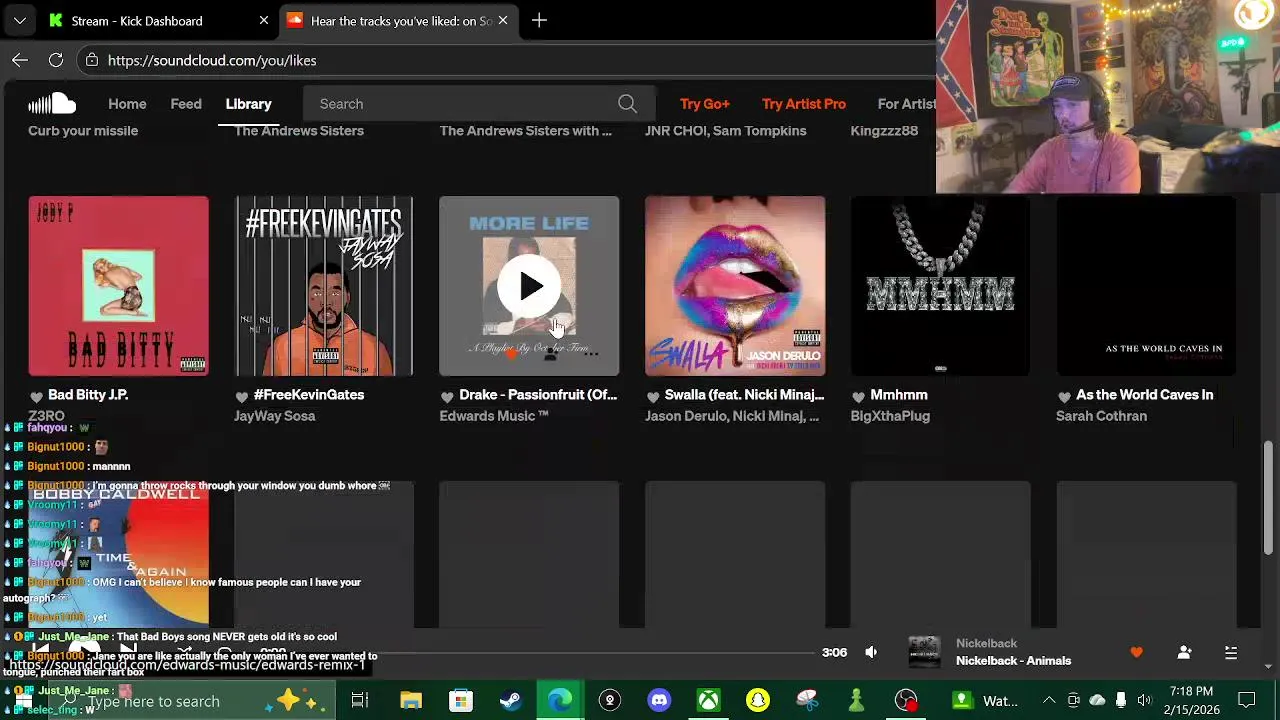Image resolution: width=1280 pixels, height=720 pixels.
Task: Toggle the heart beside Swalla title
Action: (x=653, y=396)
